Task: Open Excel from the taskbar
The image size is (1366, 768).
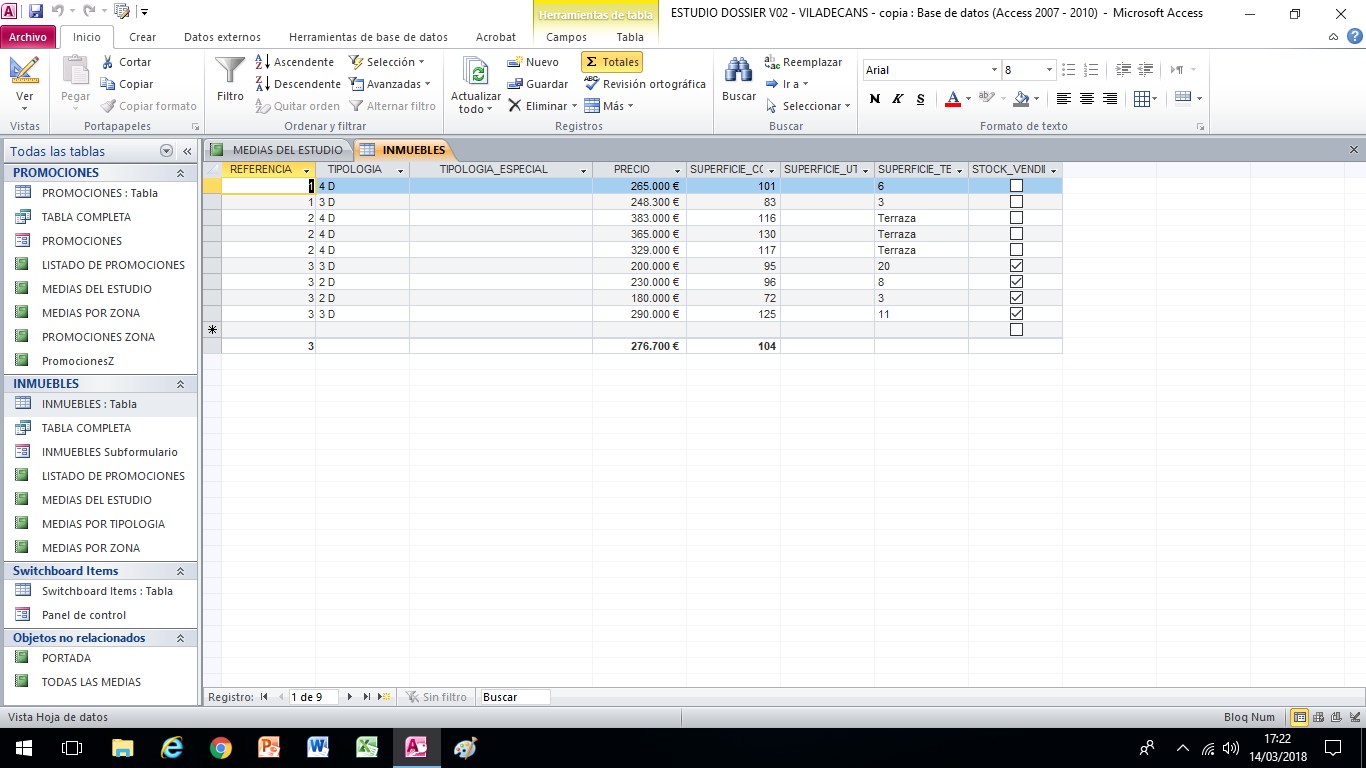Action: tap(367, 747)
